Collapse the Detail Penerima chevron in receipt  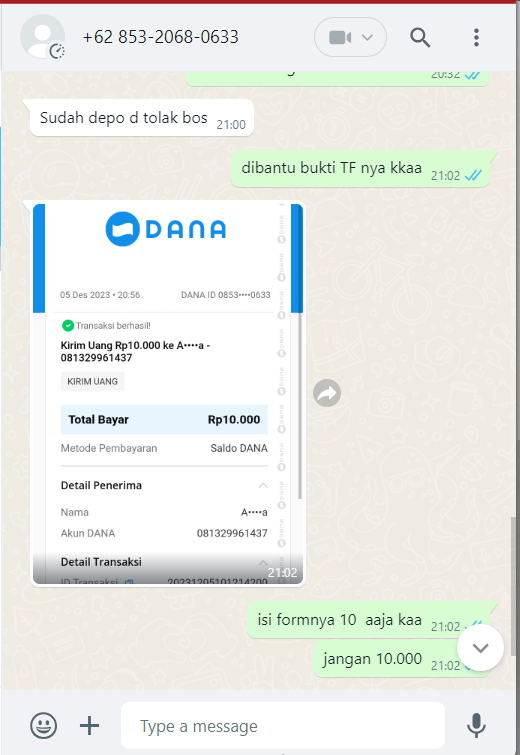click(263, 485)
